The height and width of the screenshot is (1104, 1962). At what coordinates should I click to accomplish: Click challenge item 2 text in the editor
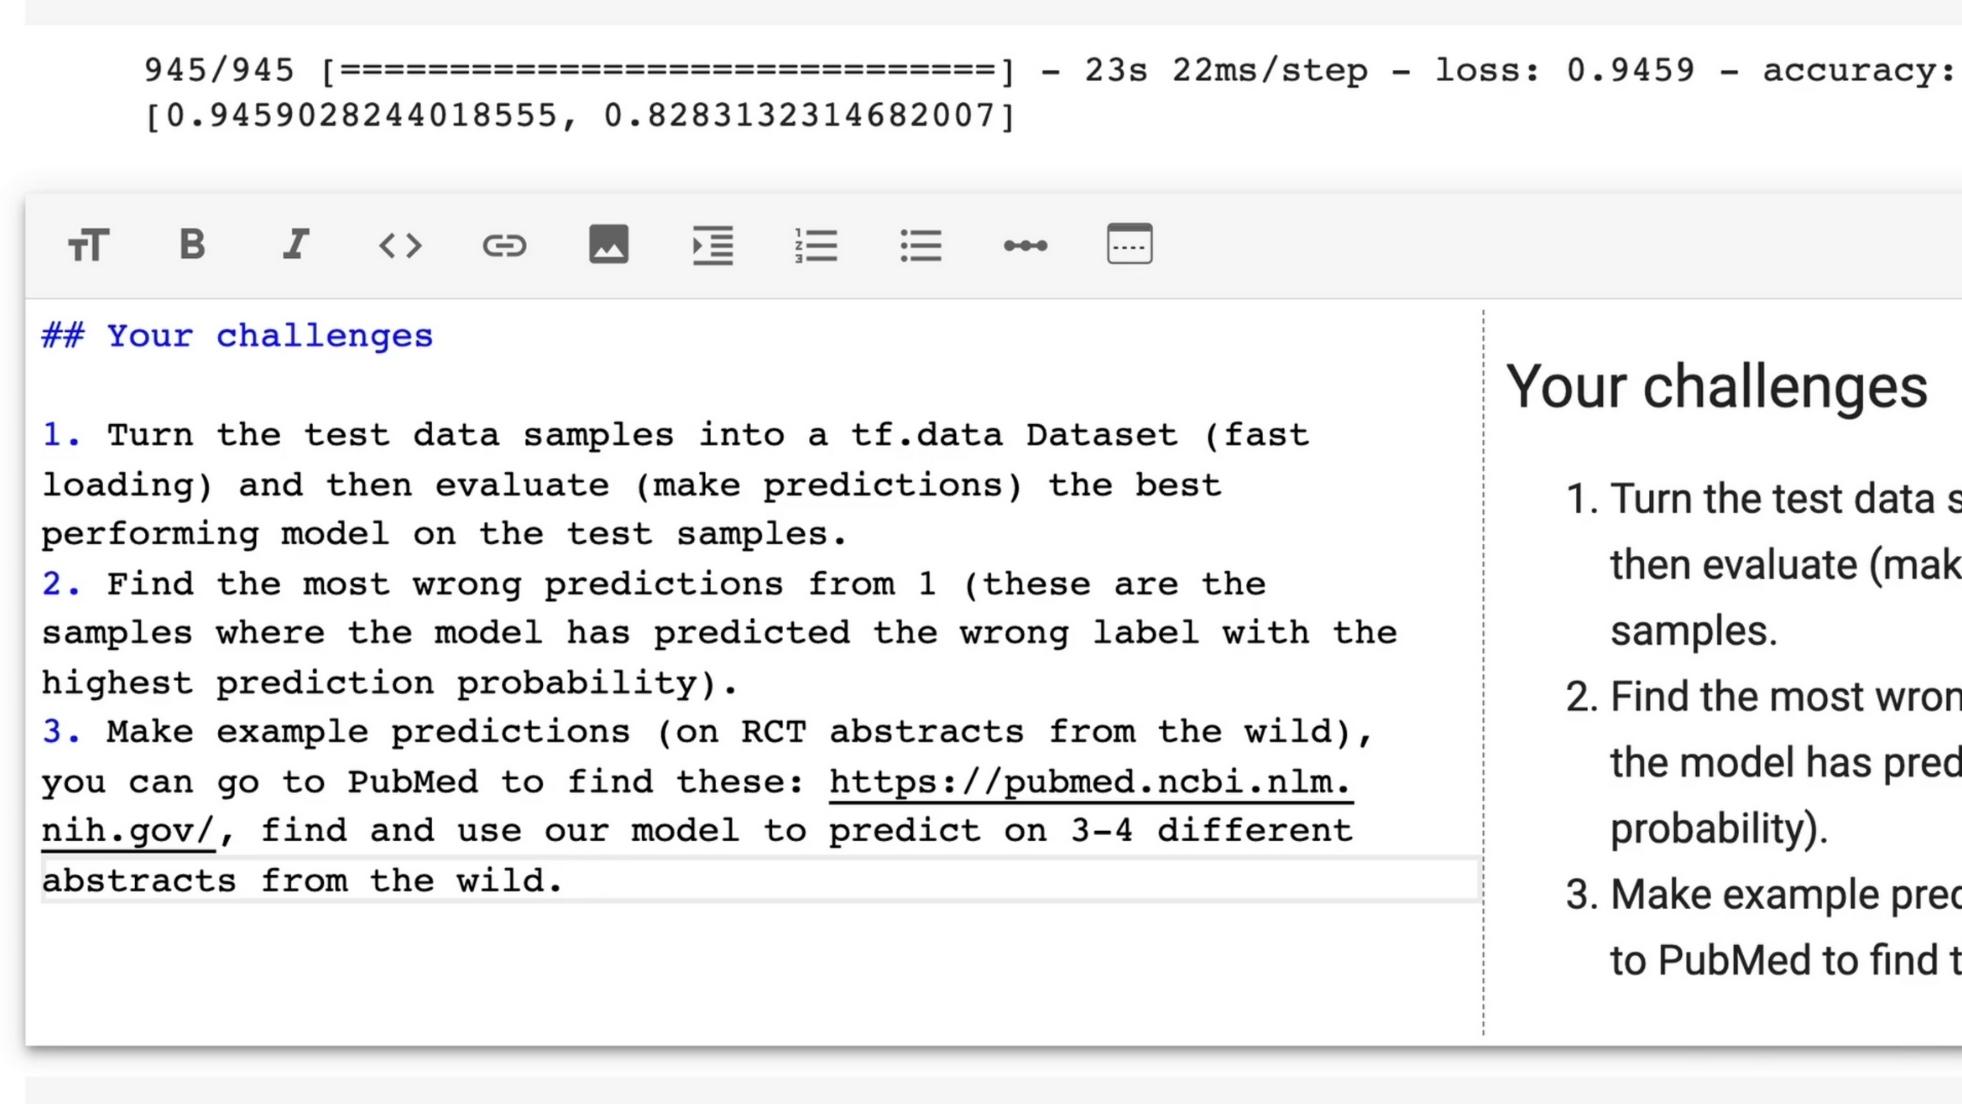(x=650, y=583)
